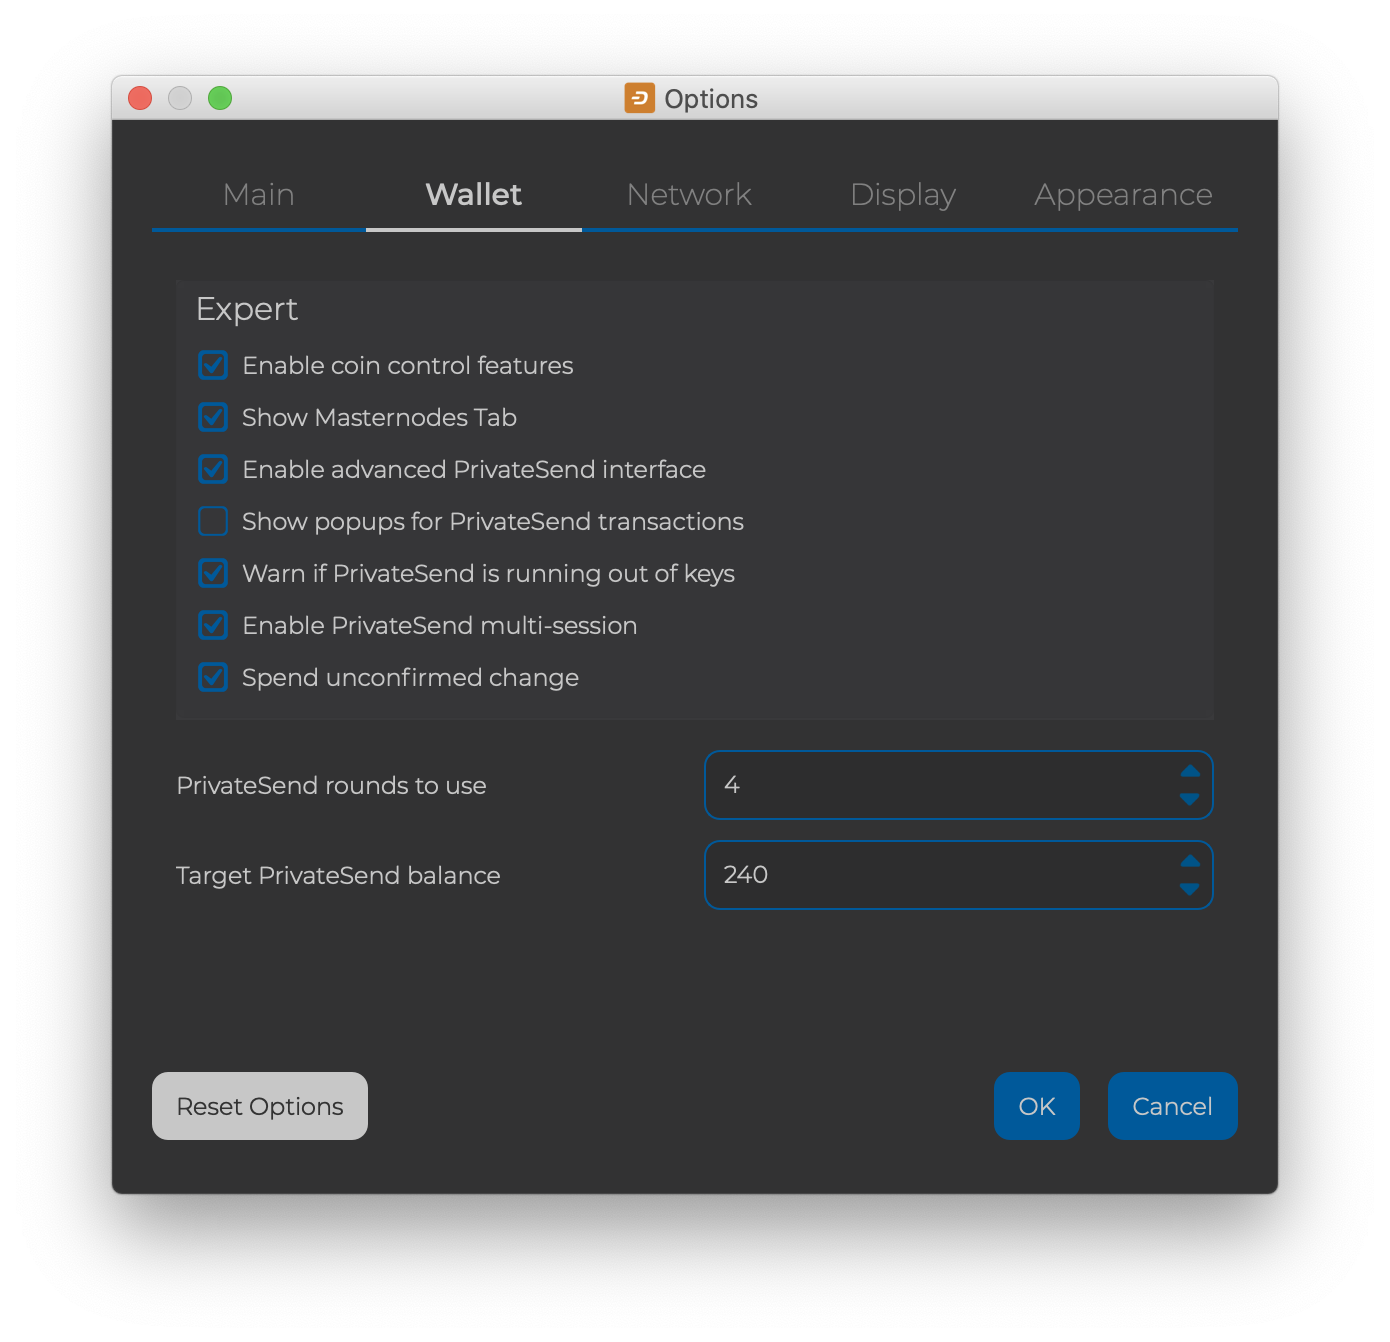Click the PrivateSend rounds field showing 4
This screenshot has width=1390, height=1342.
click(x=958, y=785)
